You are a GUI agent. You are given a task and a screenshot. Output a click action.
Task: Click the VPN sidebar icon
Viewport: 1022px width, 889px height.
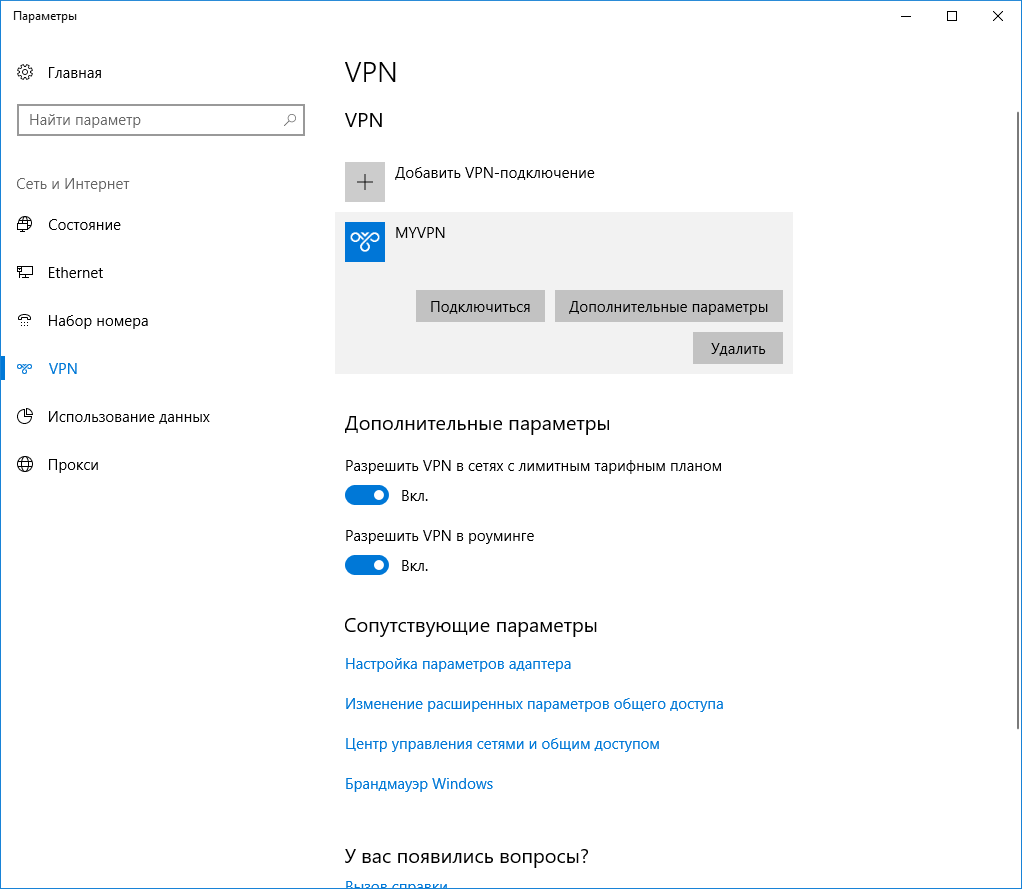coord(25,368)
